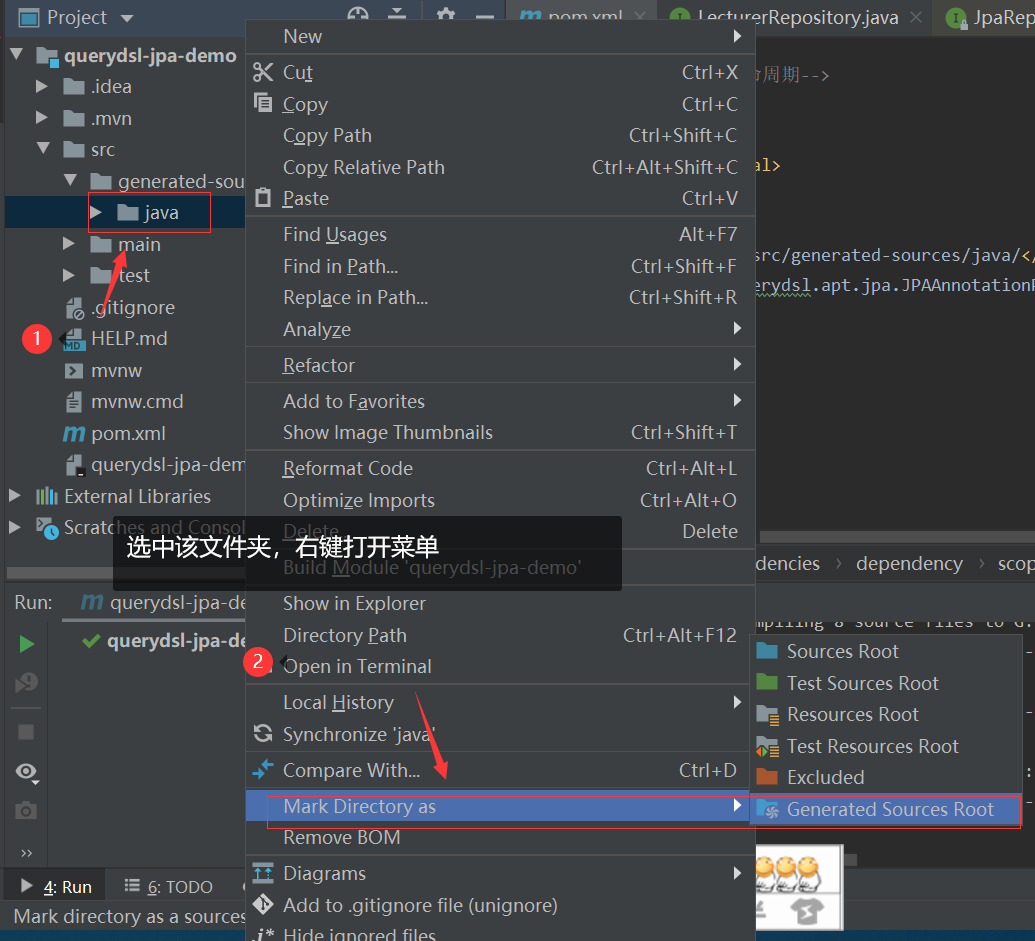
Task: Open the 4: Run tool window tab
Action: (x=55, y=886)
